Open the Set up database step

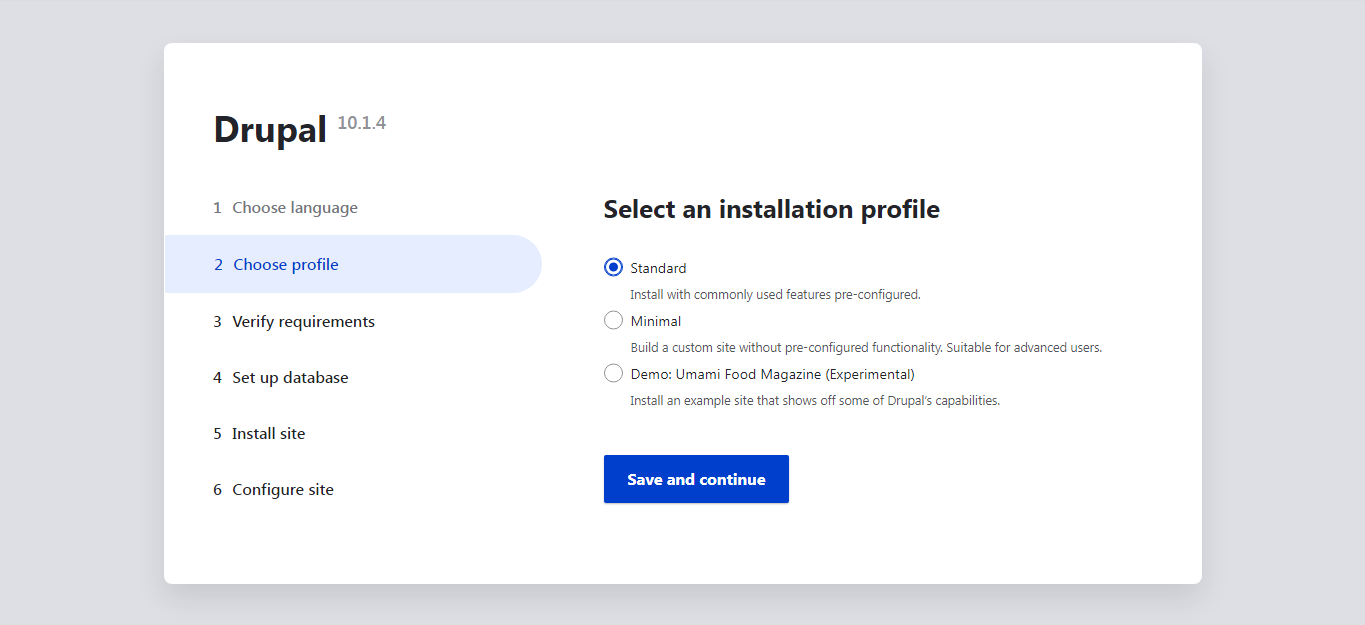pos(290,377)
